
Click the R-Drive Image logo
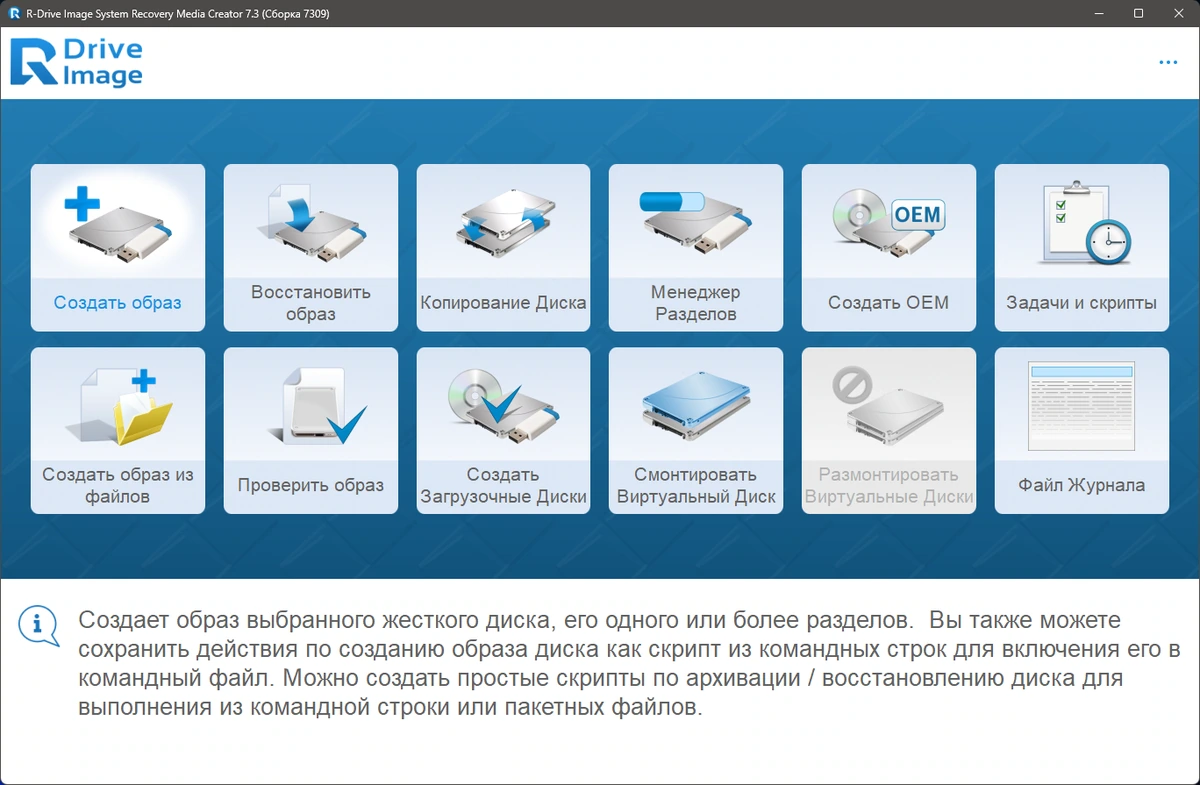click(x=77, y=62)
